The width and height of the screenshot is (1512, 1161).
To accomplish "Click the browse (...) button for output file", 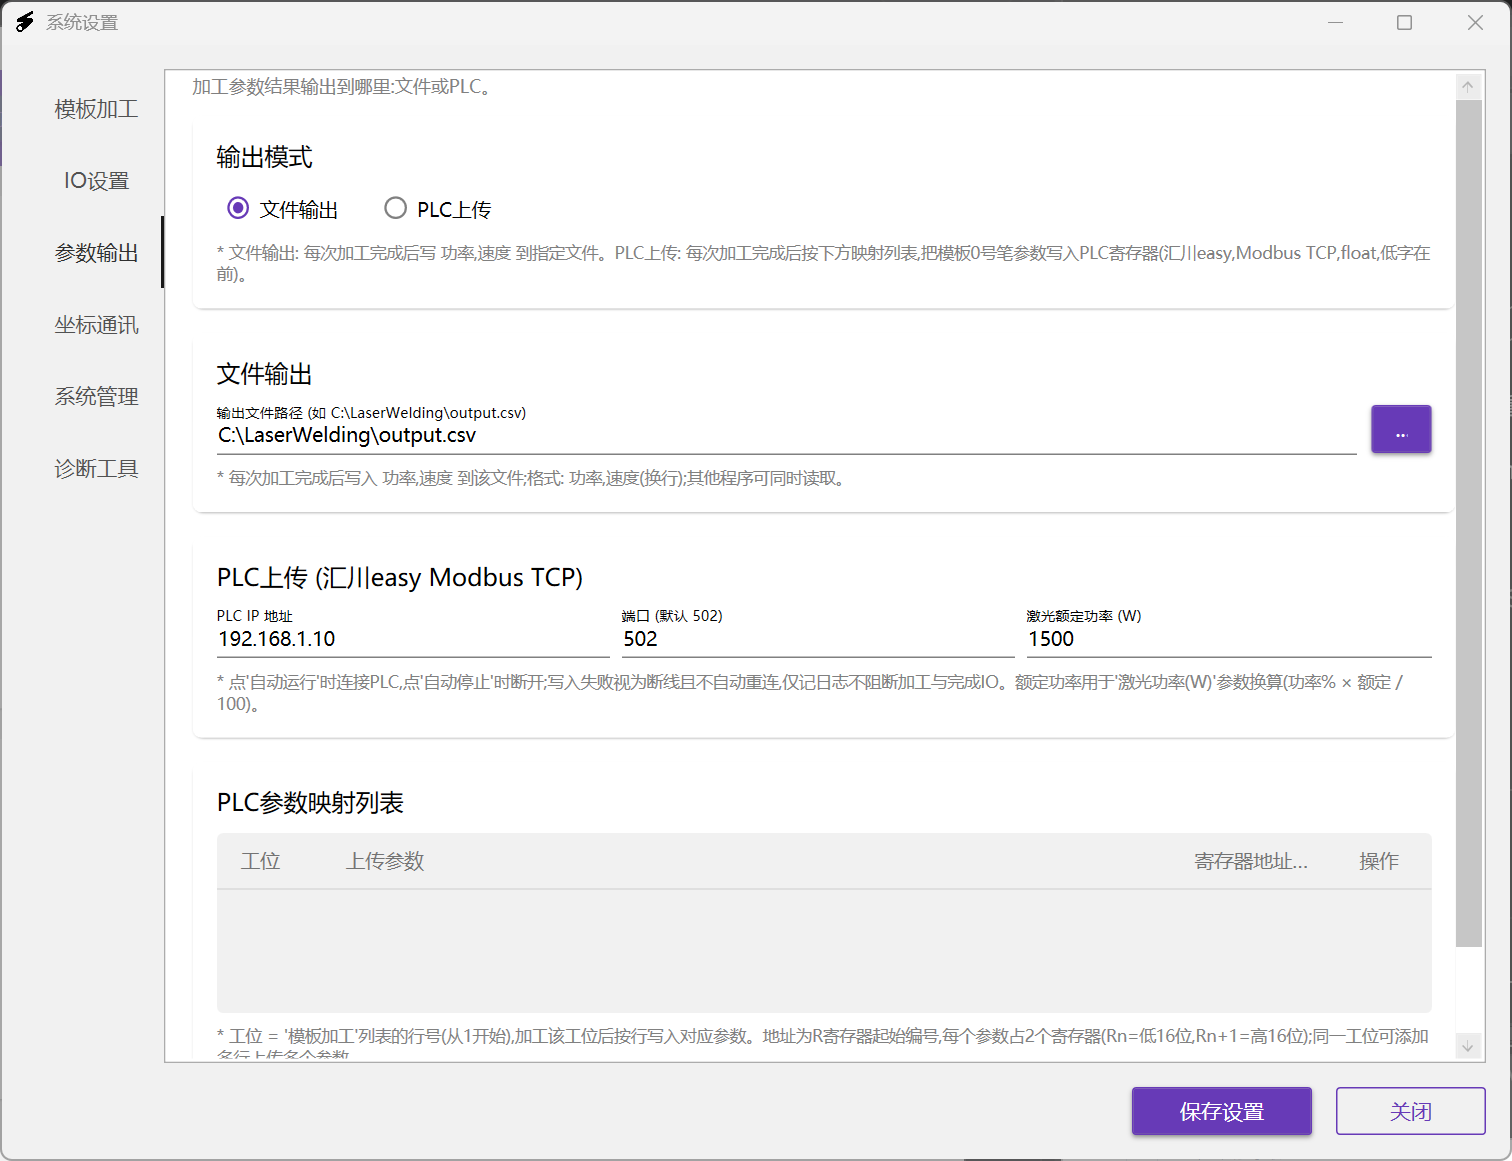I will [1401, 429].
